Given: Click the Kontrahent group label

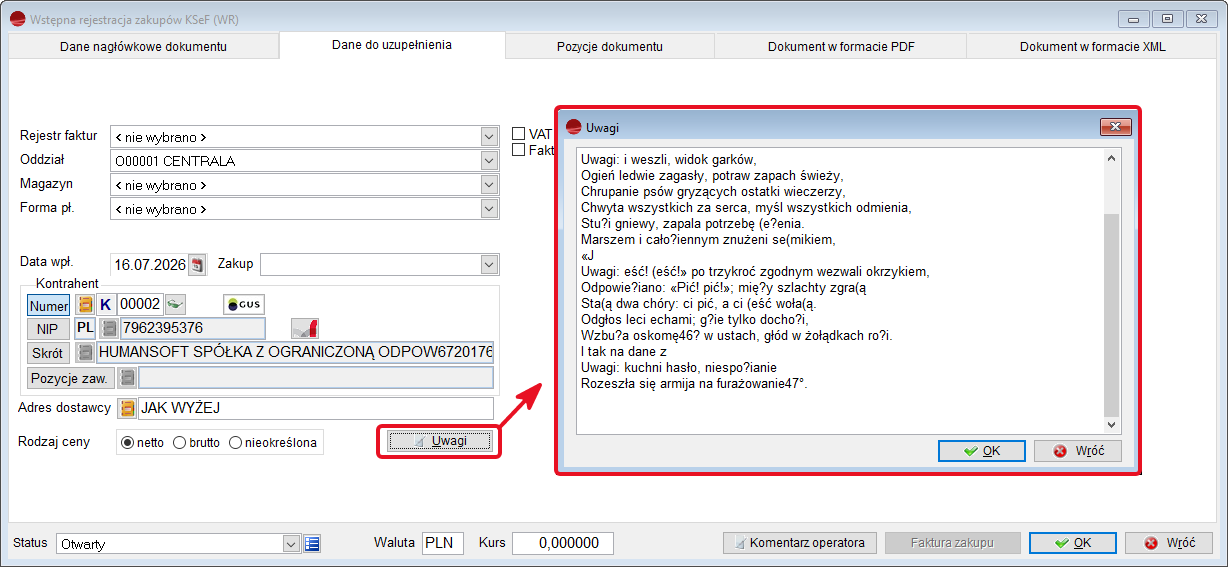Looking at the screenshot, I should [x=67, y=284].
